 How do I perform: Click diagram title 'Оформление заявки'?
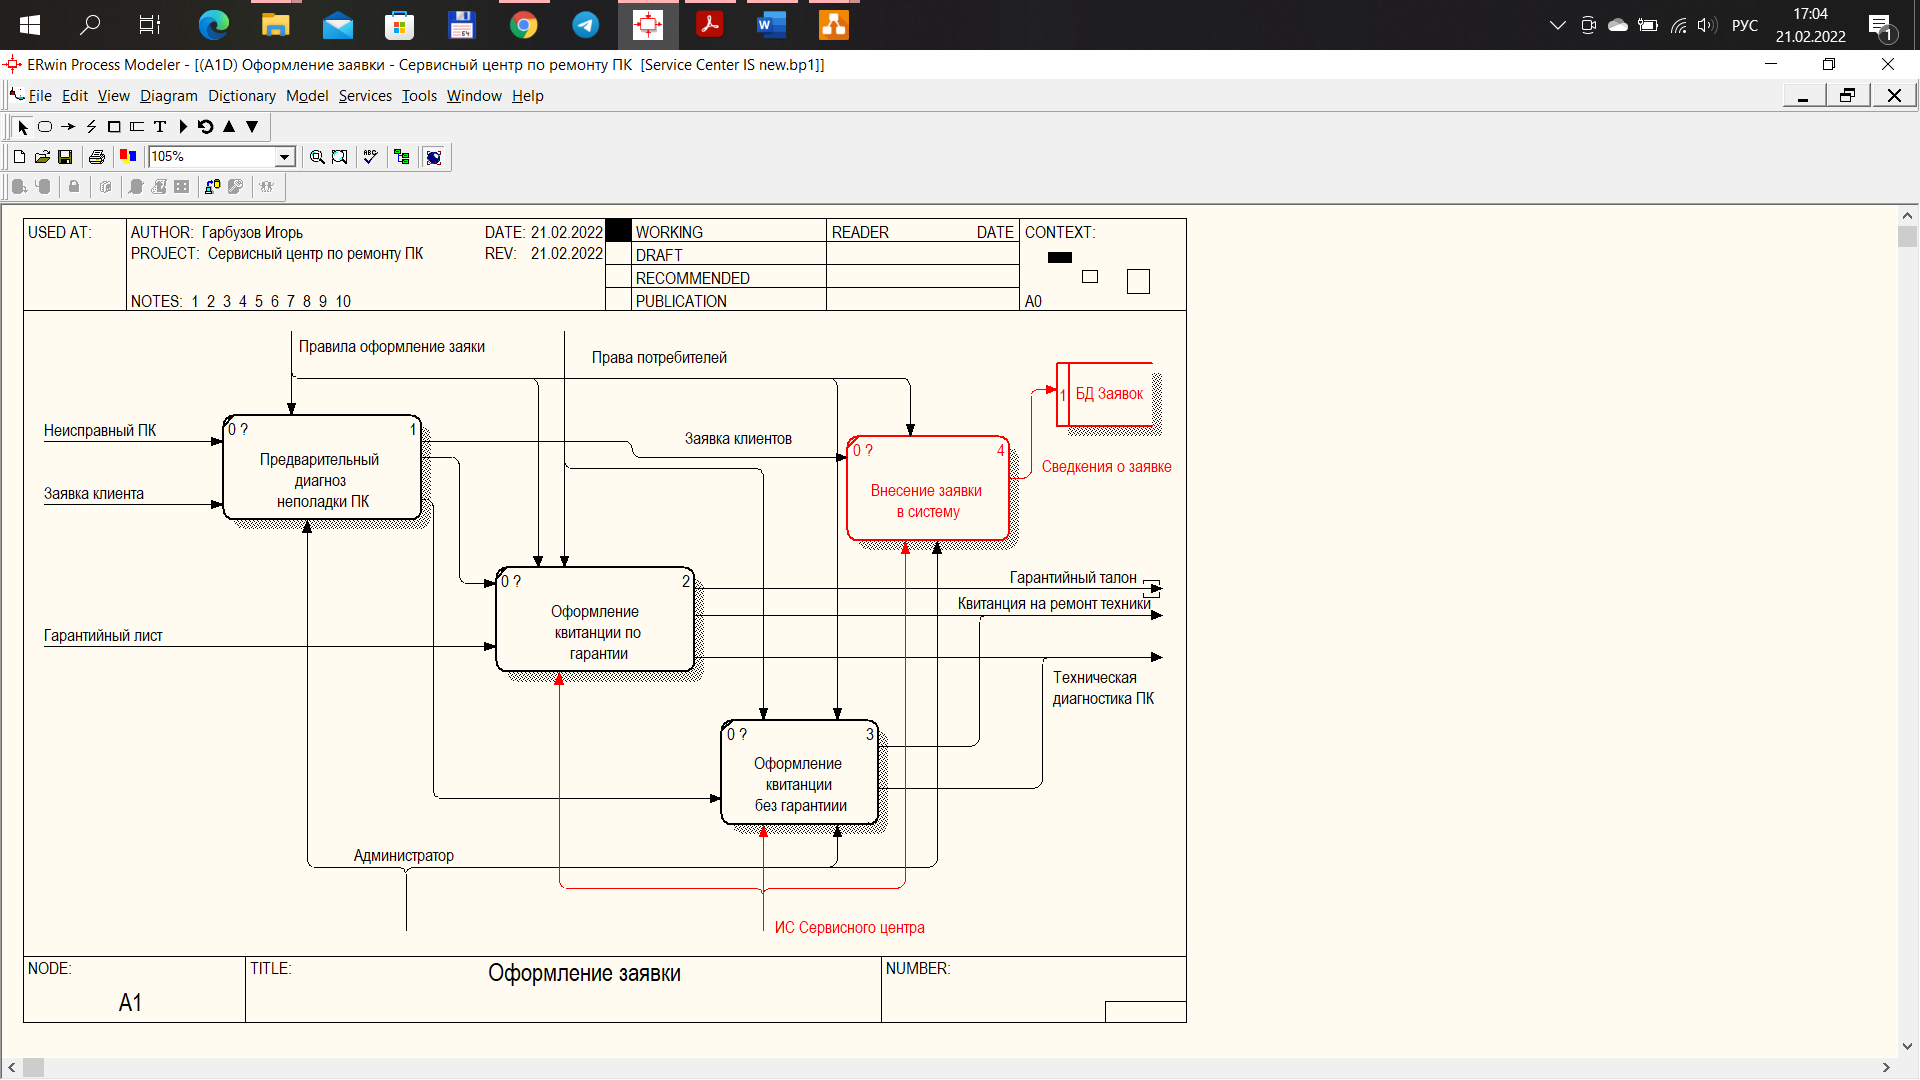(x=584, y=974)
